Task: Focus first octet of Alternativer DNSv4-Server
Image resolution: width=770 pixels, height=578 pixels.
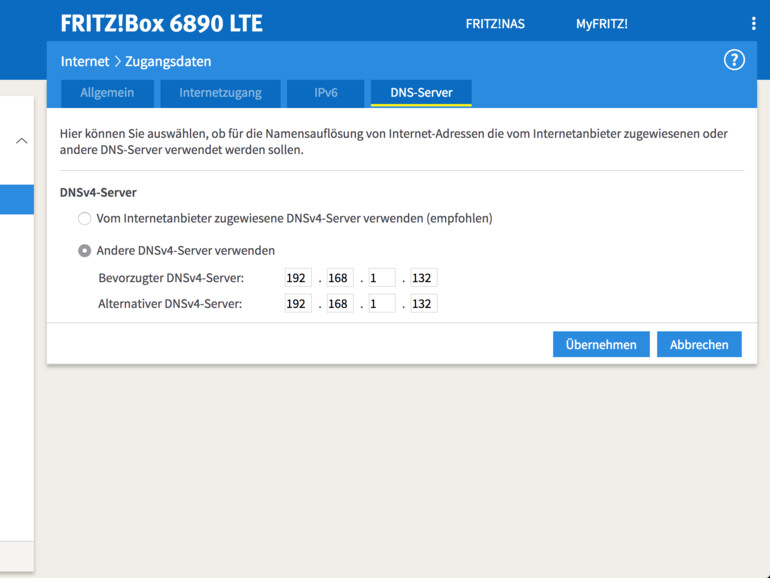Action: click(x=298, y=303)
